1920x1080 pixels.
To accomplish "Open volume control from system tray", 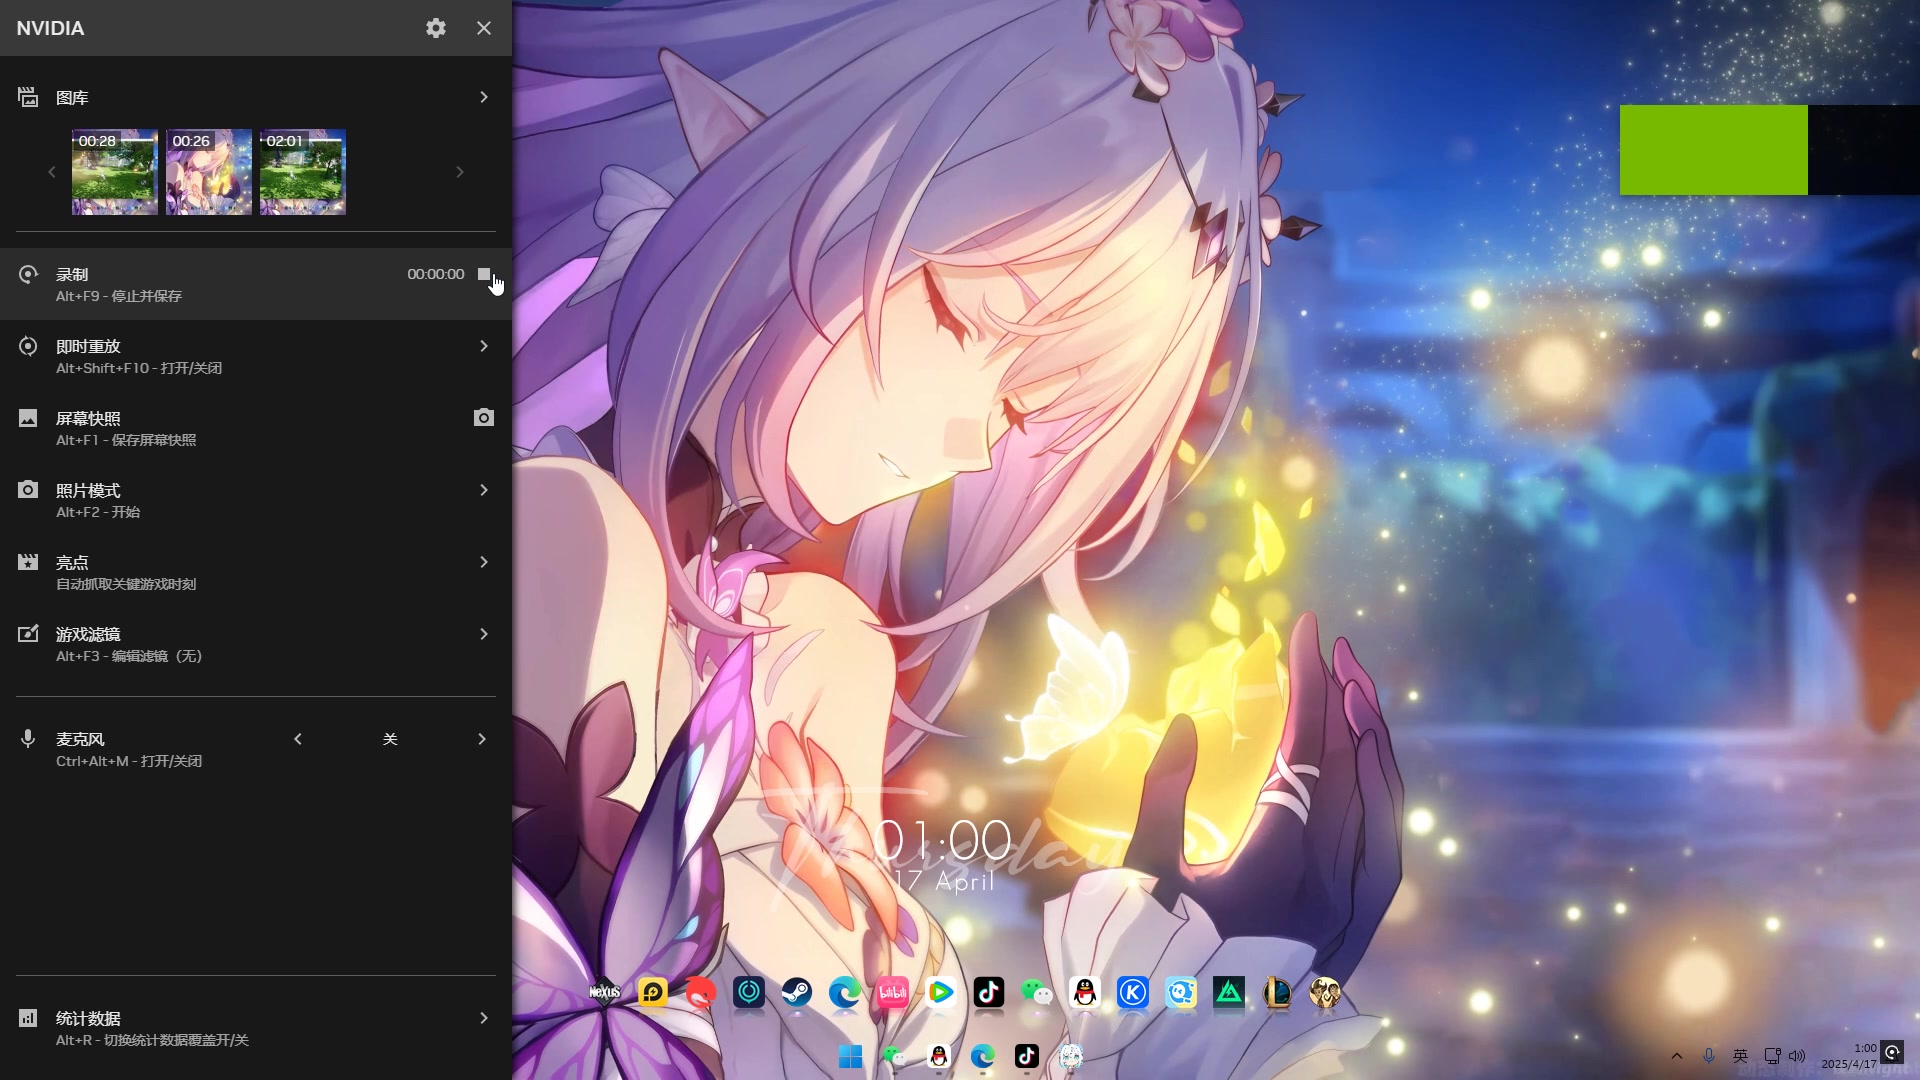I will coord(1797,1056).
